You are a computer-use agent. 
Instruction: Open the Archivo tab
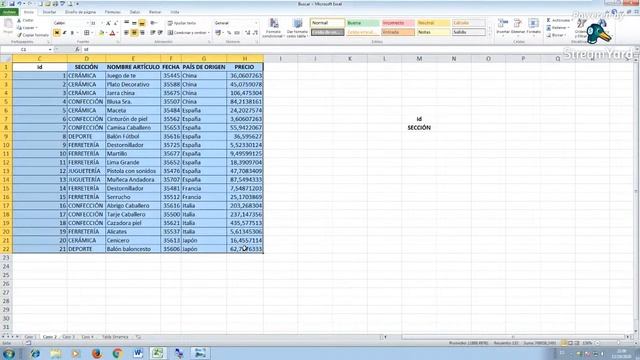(x=9, y=12)
